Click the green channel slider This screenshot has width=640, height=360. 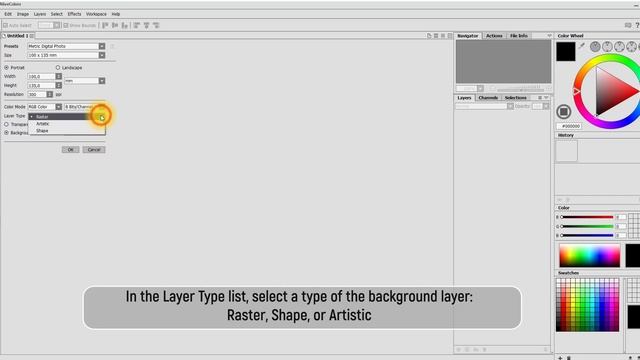[587, 226]
